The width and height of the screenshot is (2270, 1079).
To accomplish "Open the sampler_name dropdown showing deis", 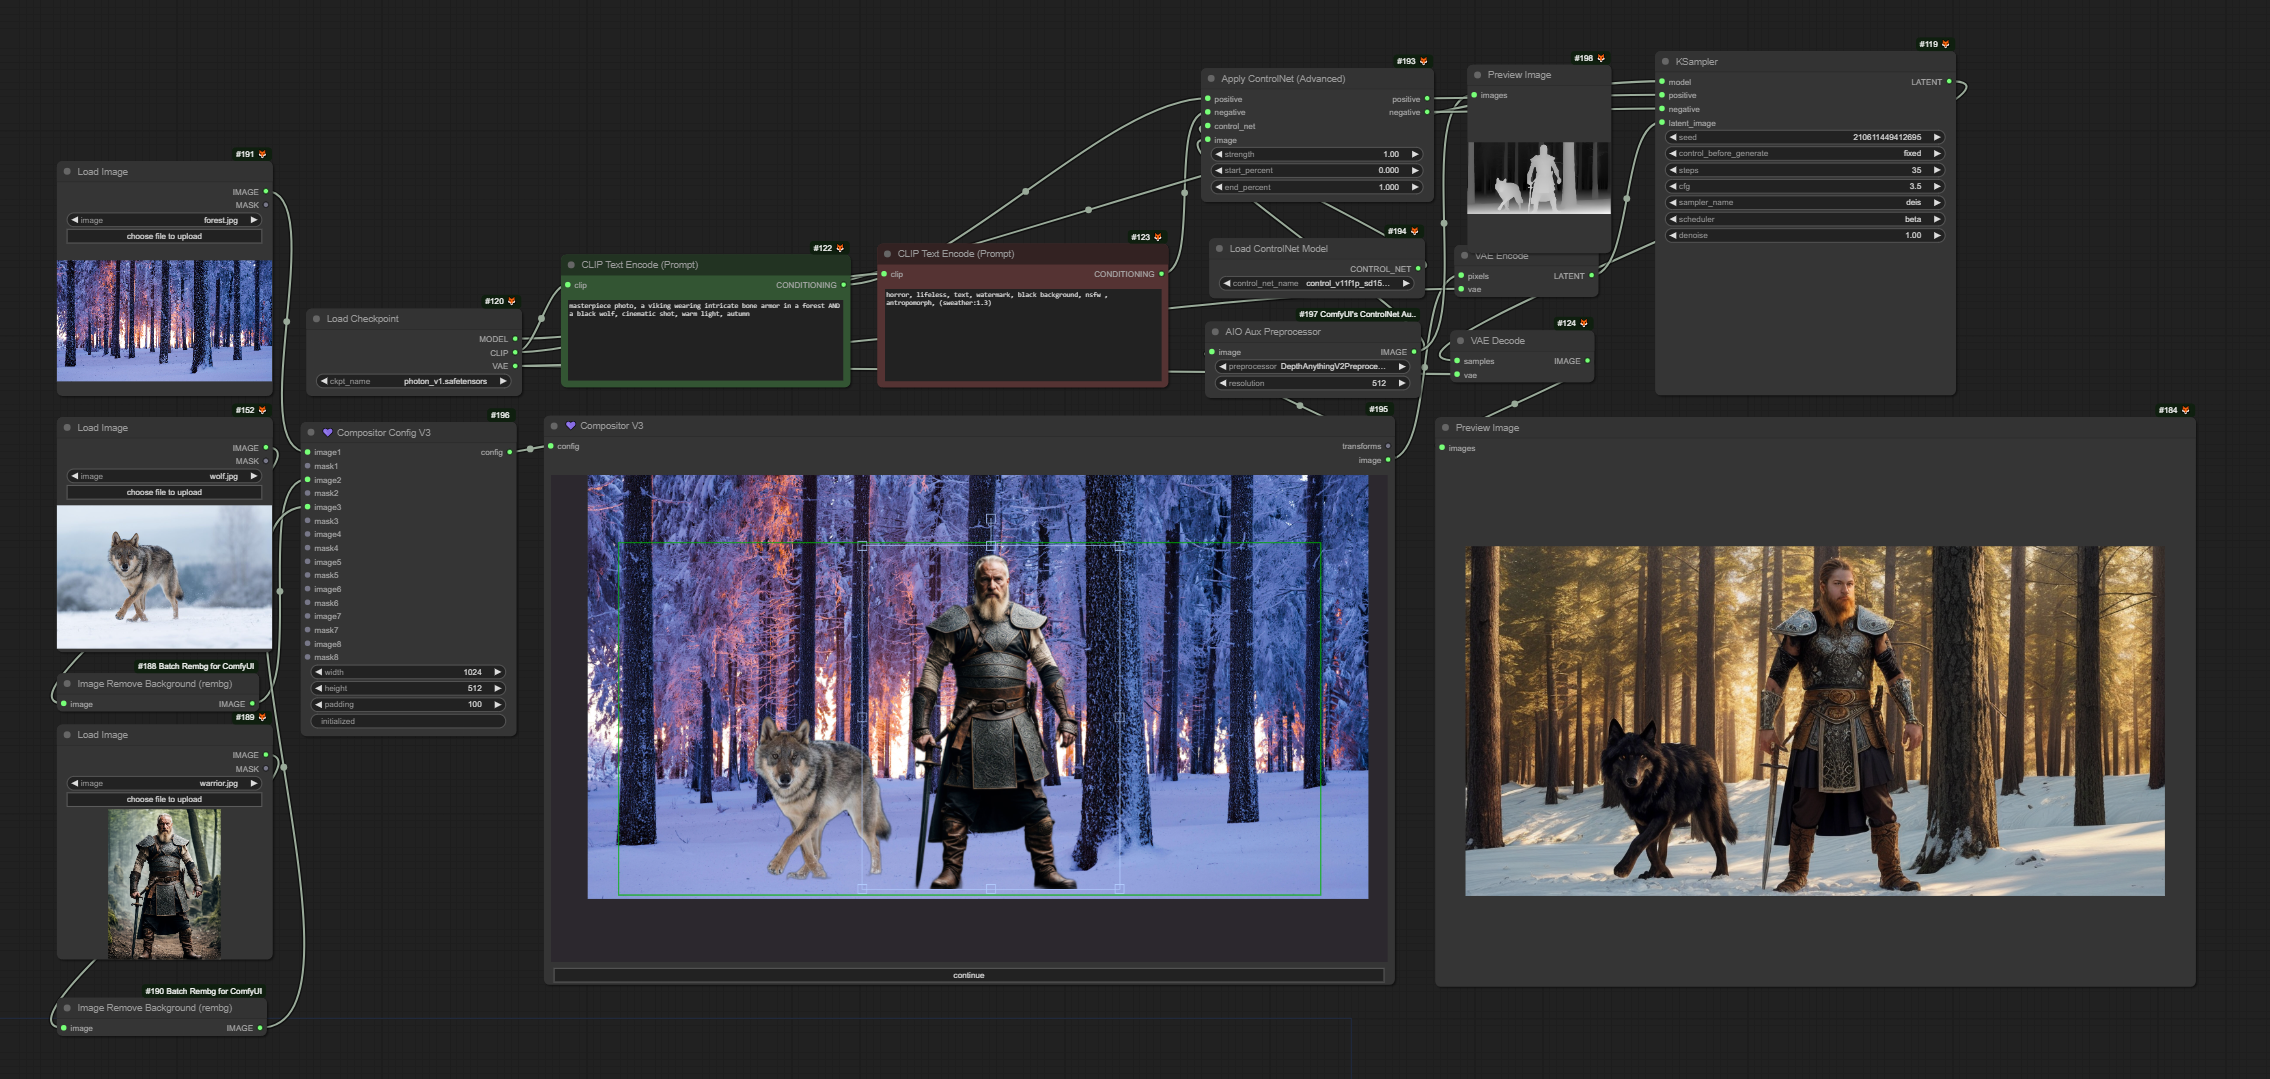I will (x=1805, y=203).
